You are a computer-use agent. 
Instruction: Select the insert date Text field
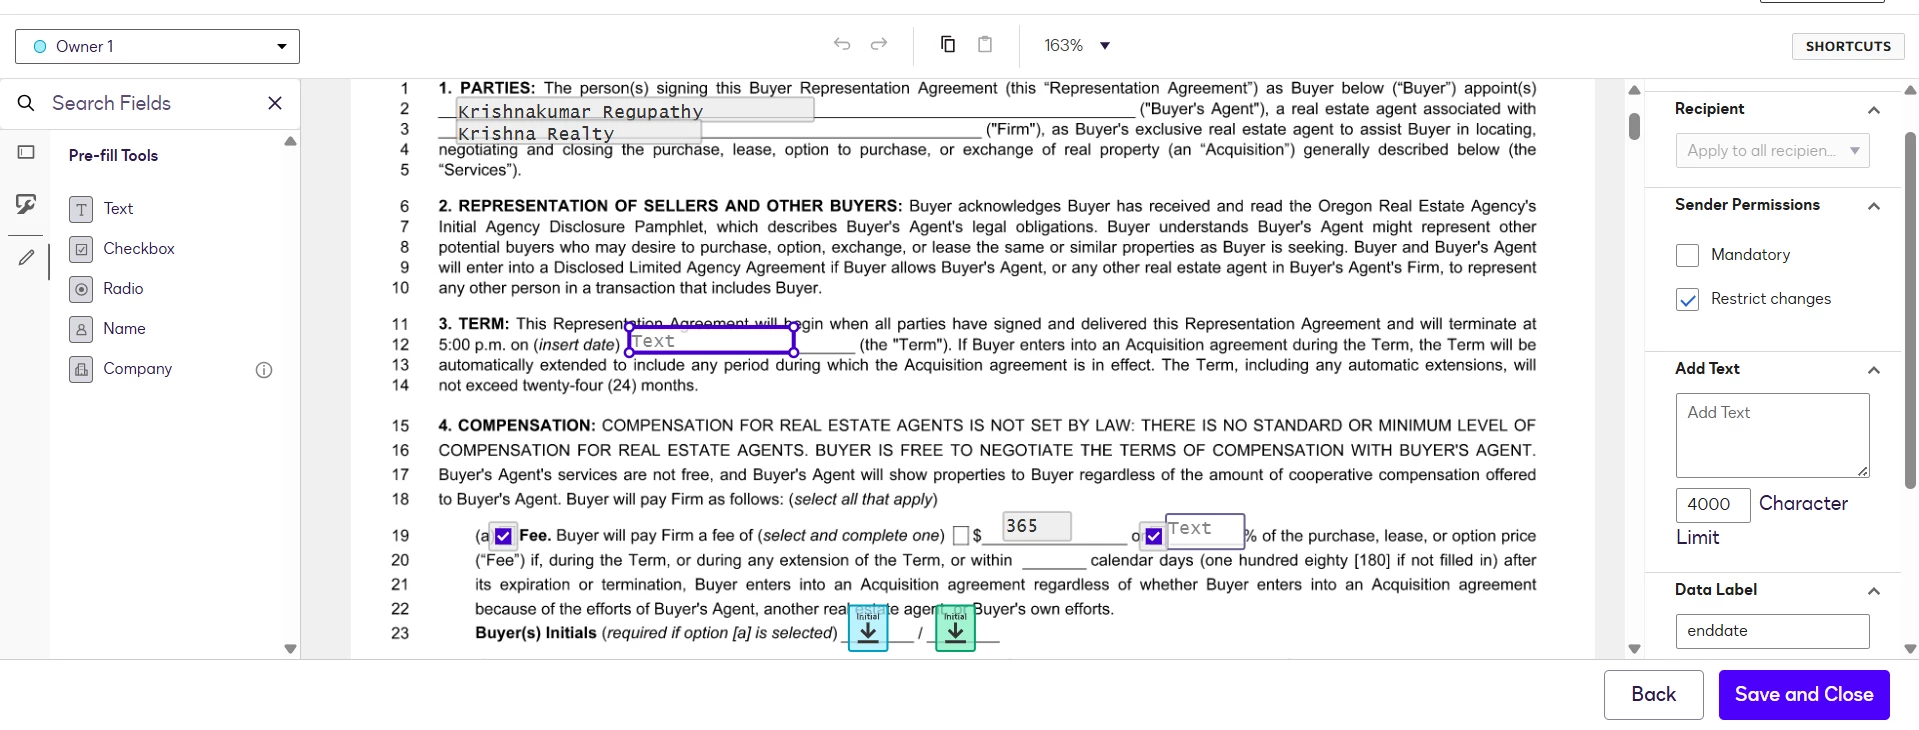(x=711, y=340)
